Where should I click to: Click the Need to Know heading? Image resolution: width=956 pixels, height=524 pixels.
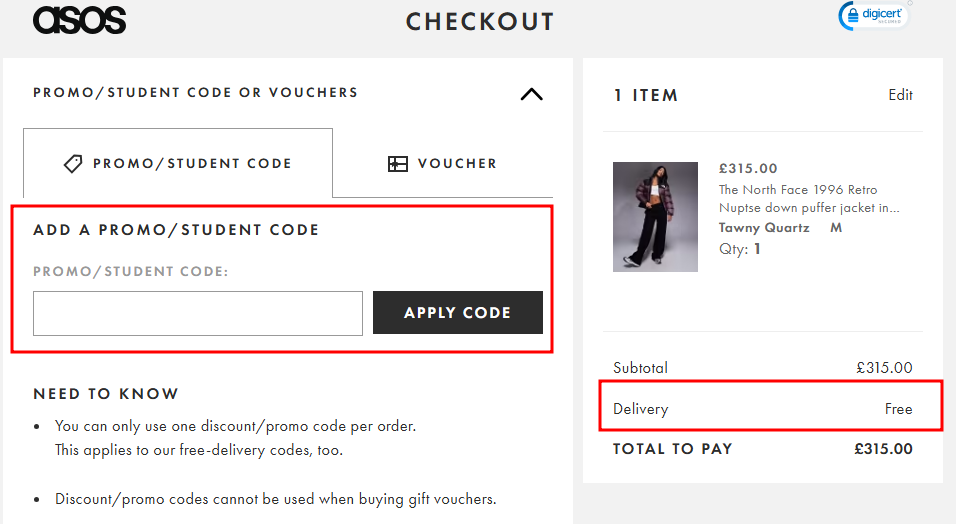point(106,394)
